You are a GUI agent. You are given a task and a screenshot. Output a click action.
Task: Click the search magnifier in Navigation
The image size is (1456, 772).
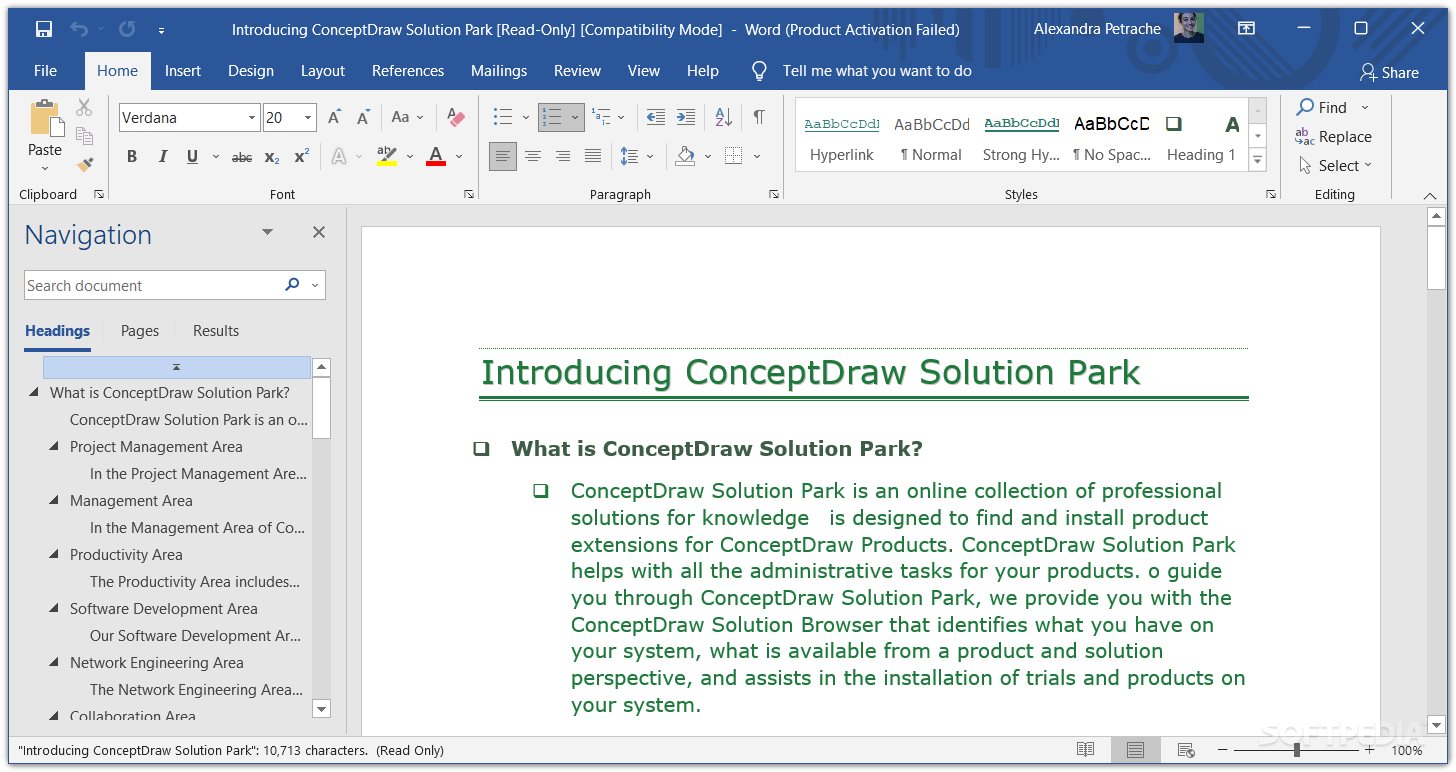tap(292, 285)
